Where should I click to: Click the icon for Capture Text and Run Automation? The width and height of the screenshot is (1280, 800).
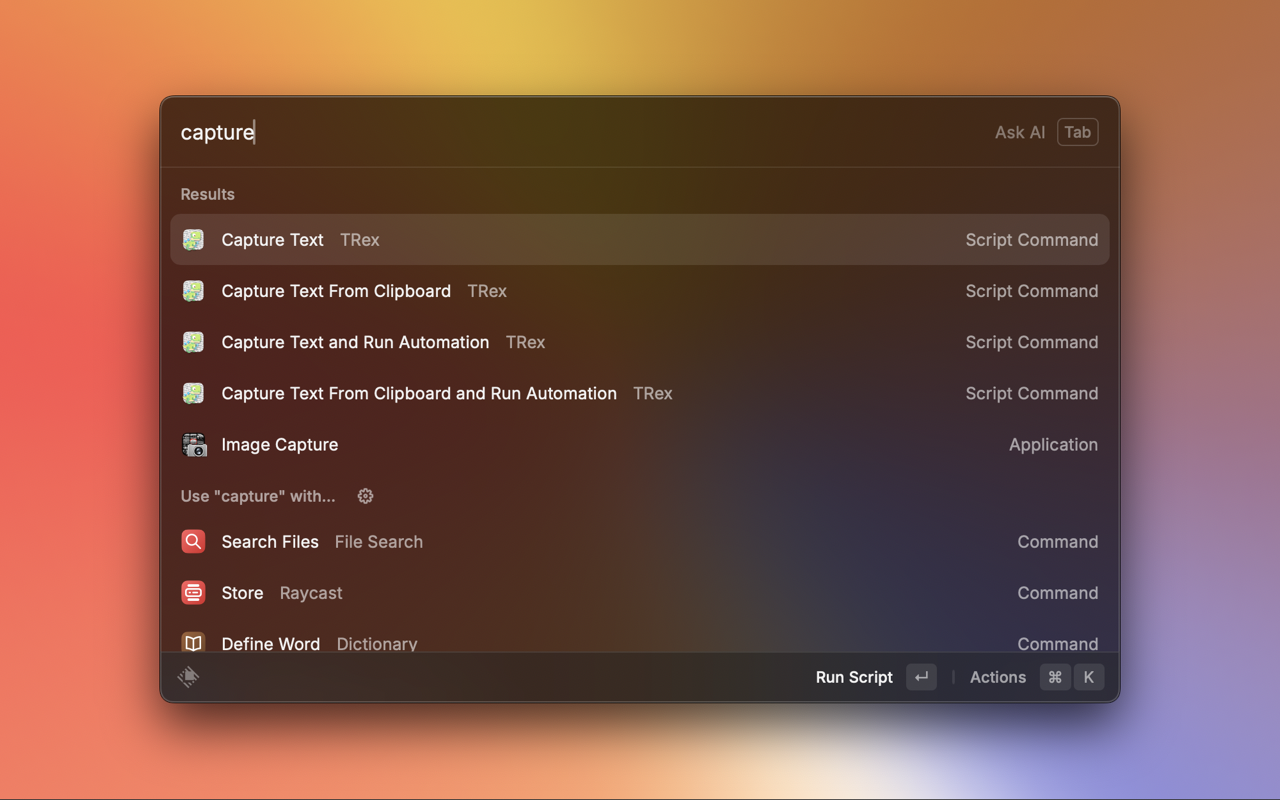tap(193, 342)
